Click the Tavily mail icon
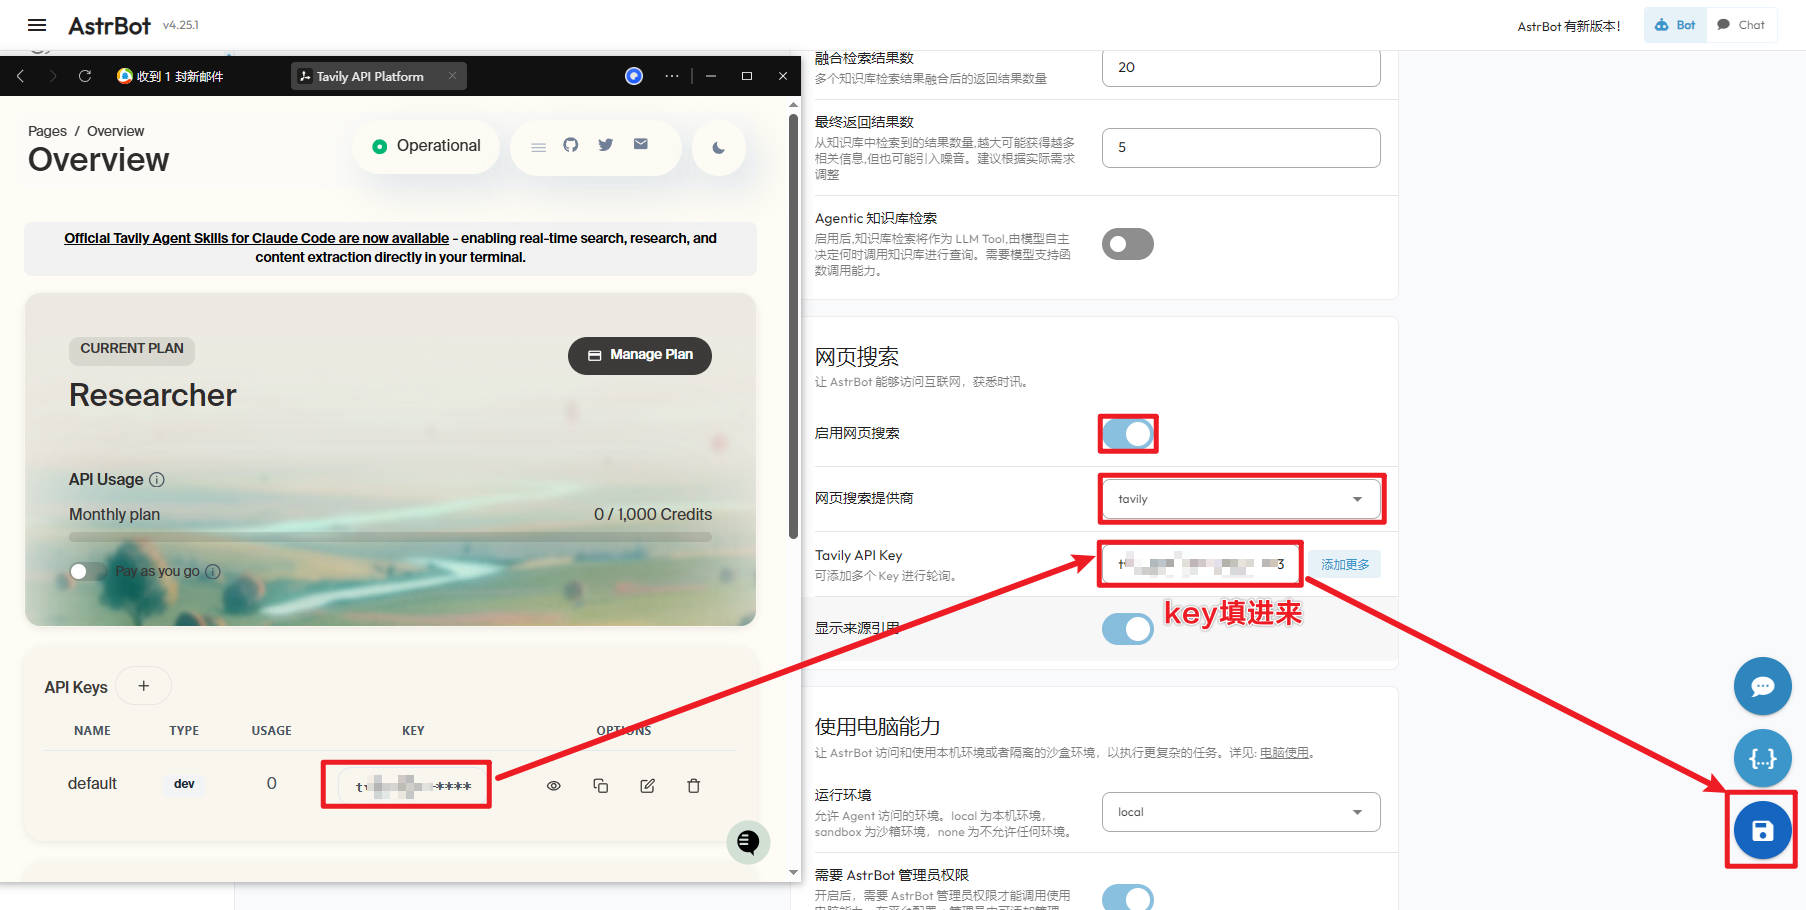Image resolution: width=1806 pixels, height=910 pixels. pos(641,144)
